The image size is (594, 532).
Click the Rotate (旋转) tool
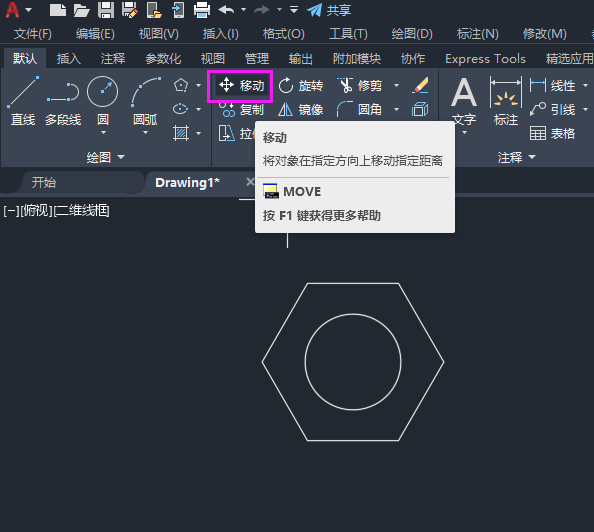point(301,86)
